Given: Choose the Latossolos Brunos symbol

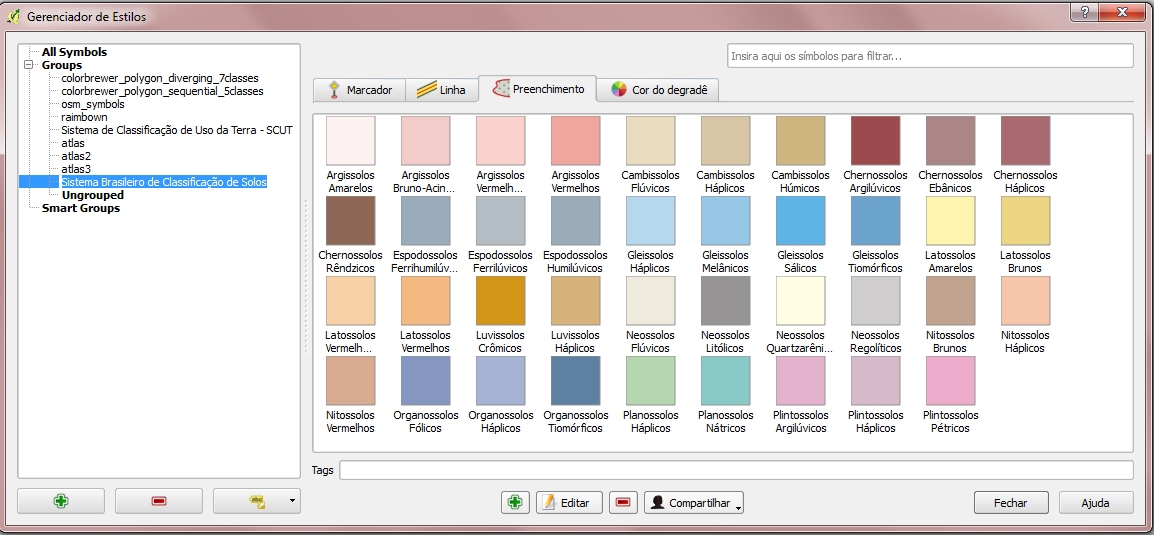Looking at the screenshot, I should point(1026,221).
